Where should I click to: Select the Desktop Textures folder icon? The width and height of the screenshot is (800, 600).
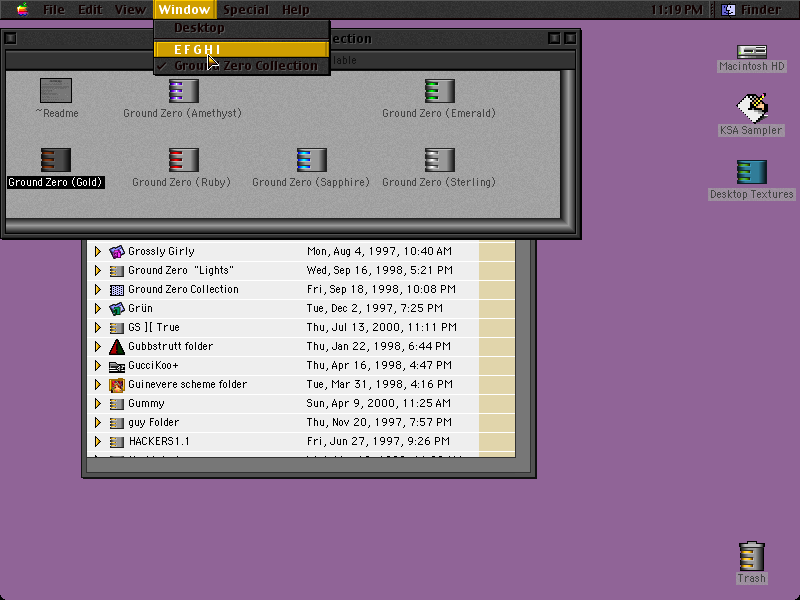752,172
